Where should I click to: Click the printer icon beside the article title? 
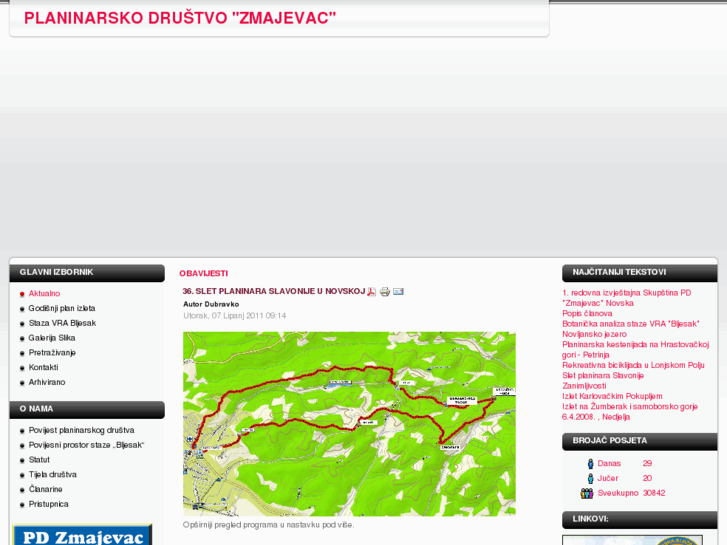coord(385,292)
